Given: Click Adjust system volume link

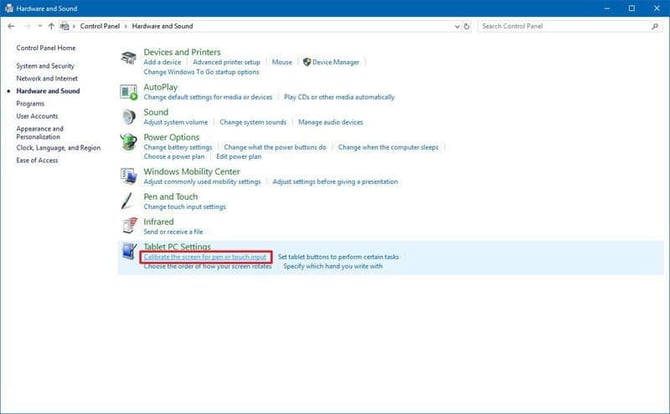Looking at the screenshot, I should (176, 122).
